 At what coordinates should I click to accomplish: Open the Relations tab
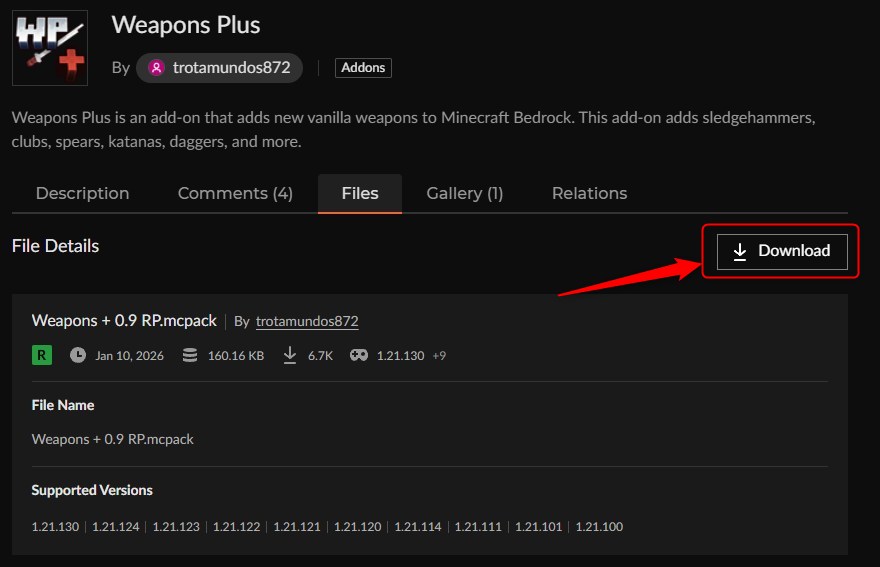pyautogui.click(x=589, y=193)
